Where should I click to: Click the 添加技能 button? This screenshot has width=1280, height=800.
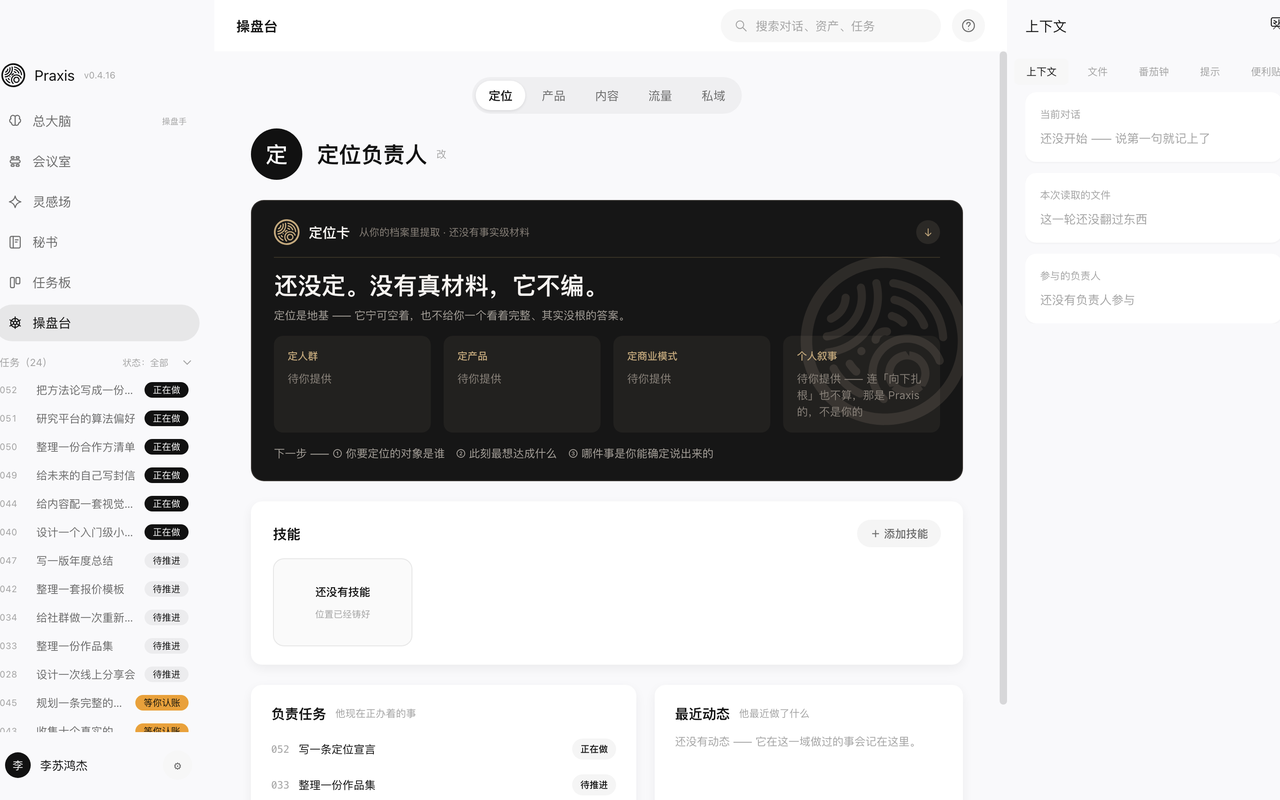[x=899, y=534]
